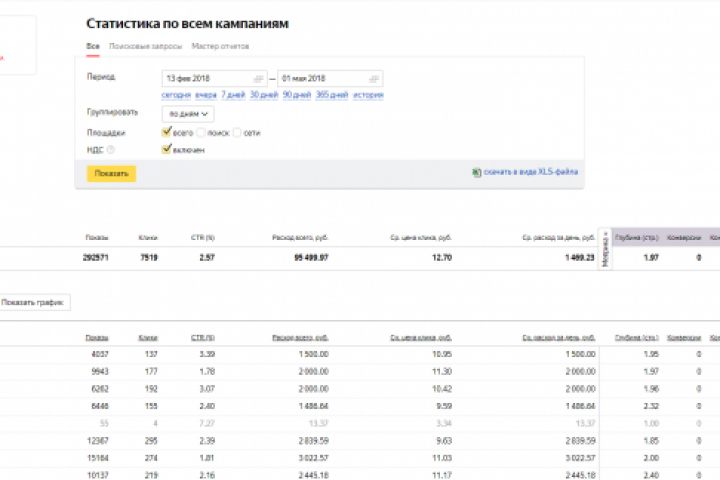Click the total spend value "95 499.97"
720x480 pixels.
(x=311, y=258)
